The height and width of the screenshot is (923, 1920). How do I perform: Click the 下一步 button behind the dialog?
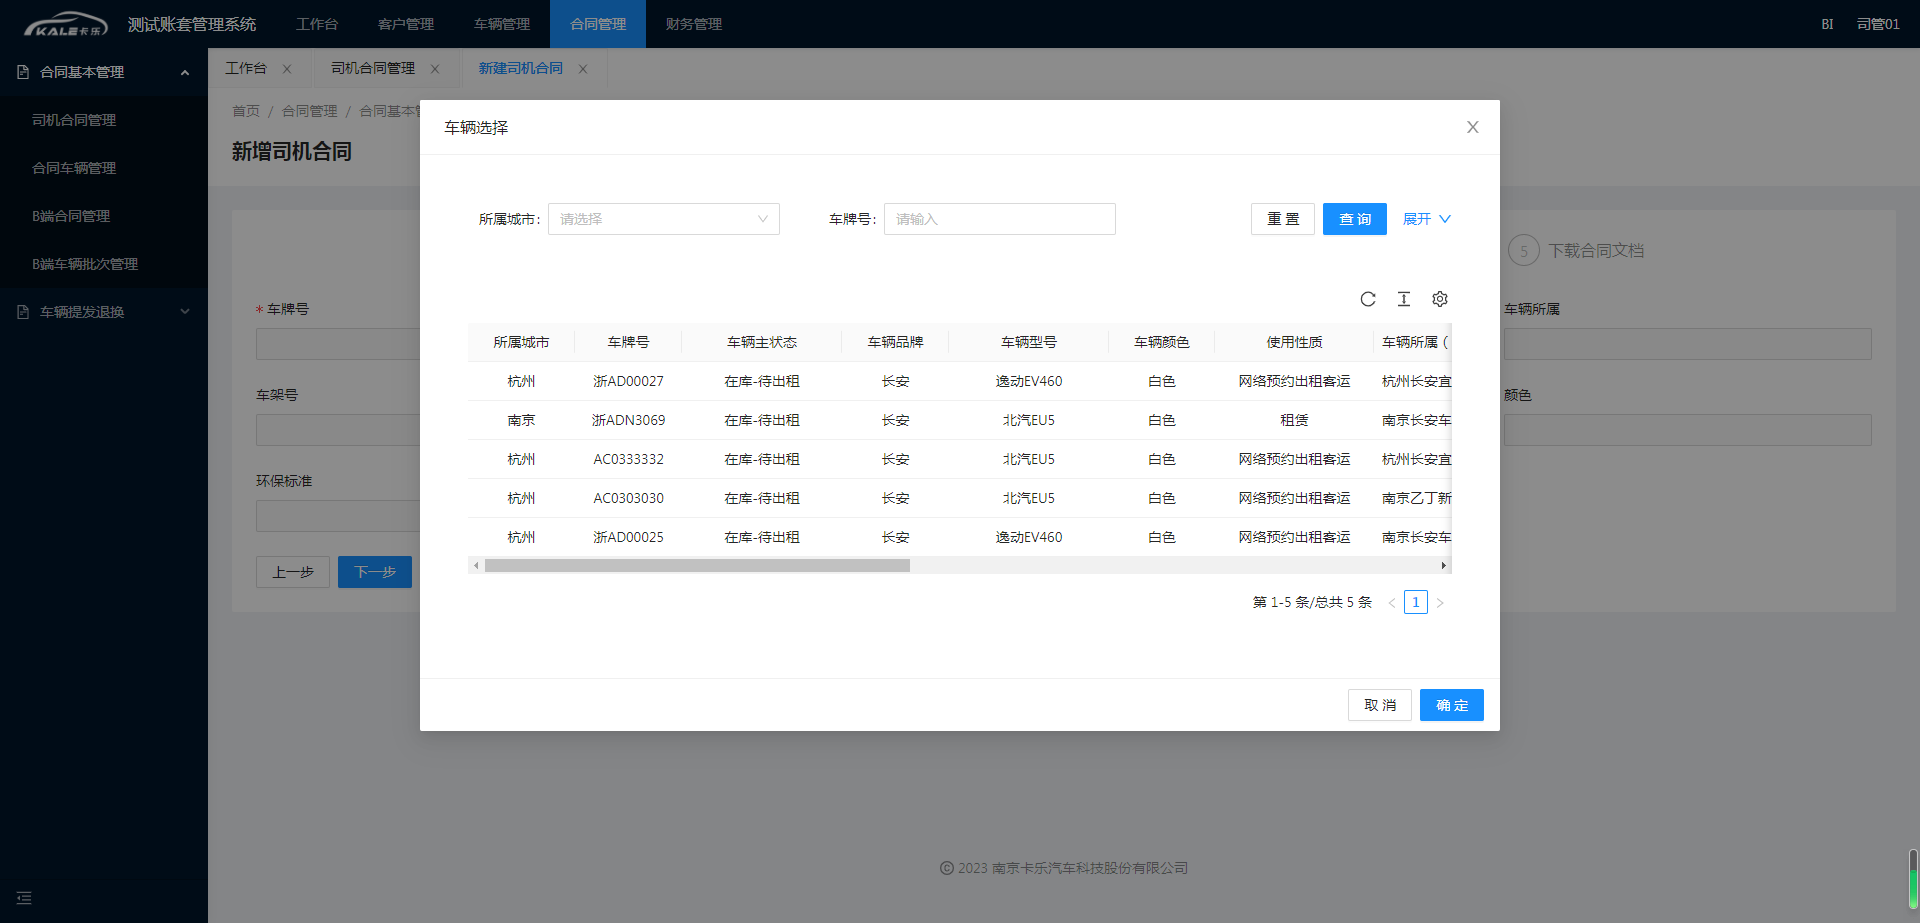[375, 572]
